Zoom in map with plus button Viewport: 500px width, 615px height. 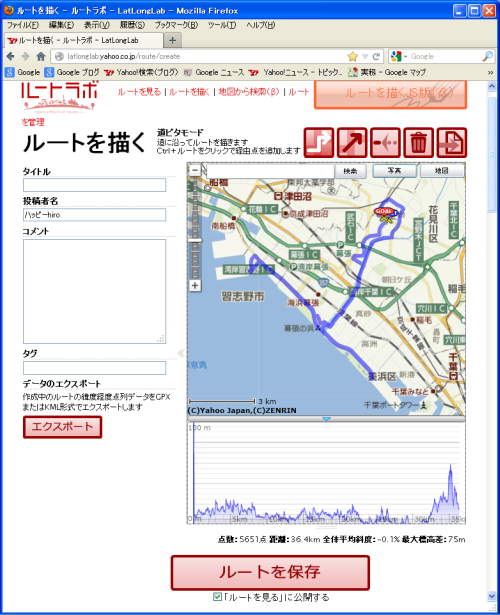click(x=195, y=286)
